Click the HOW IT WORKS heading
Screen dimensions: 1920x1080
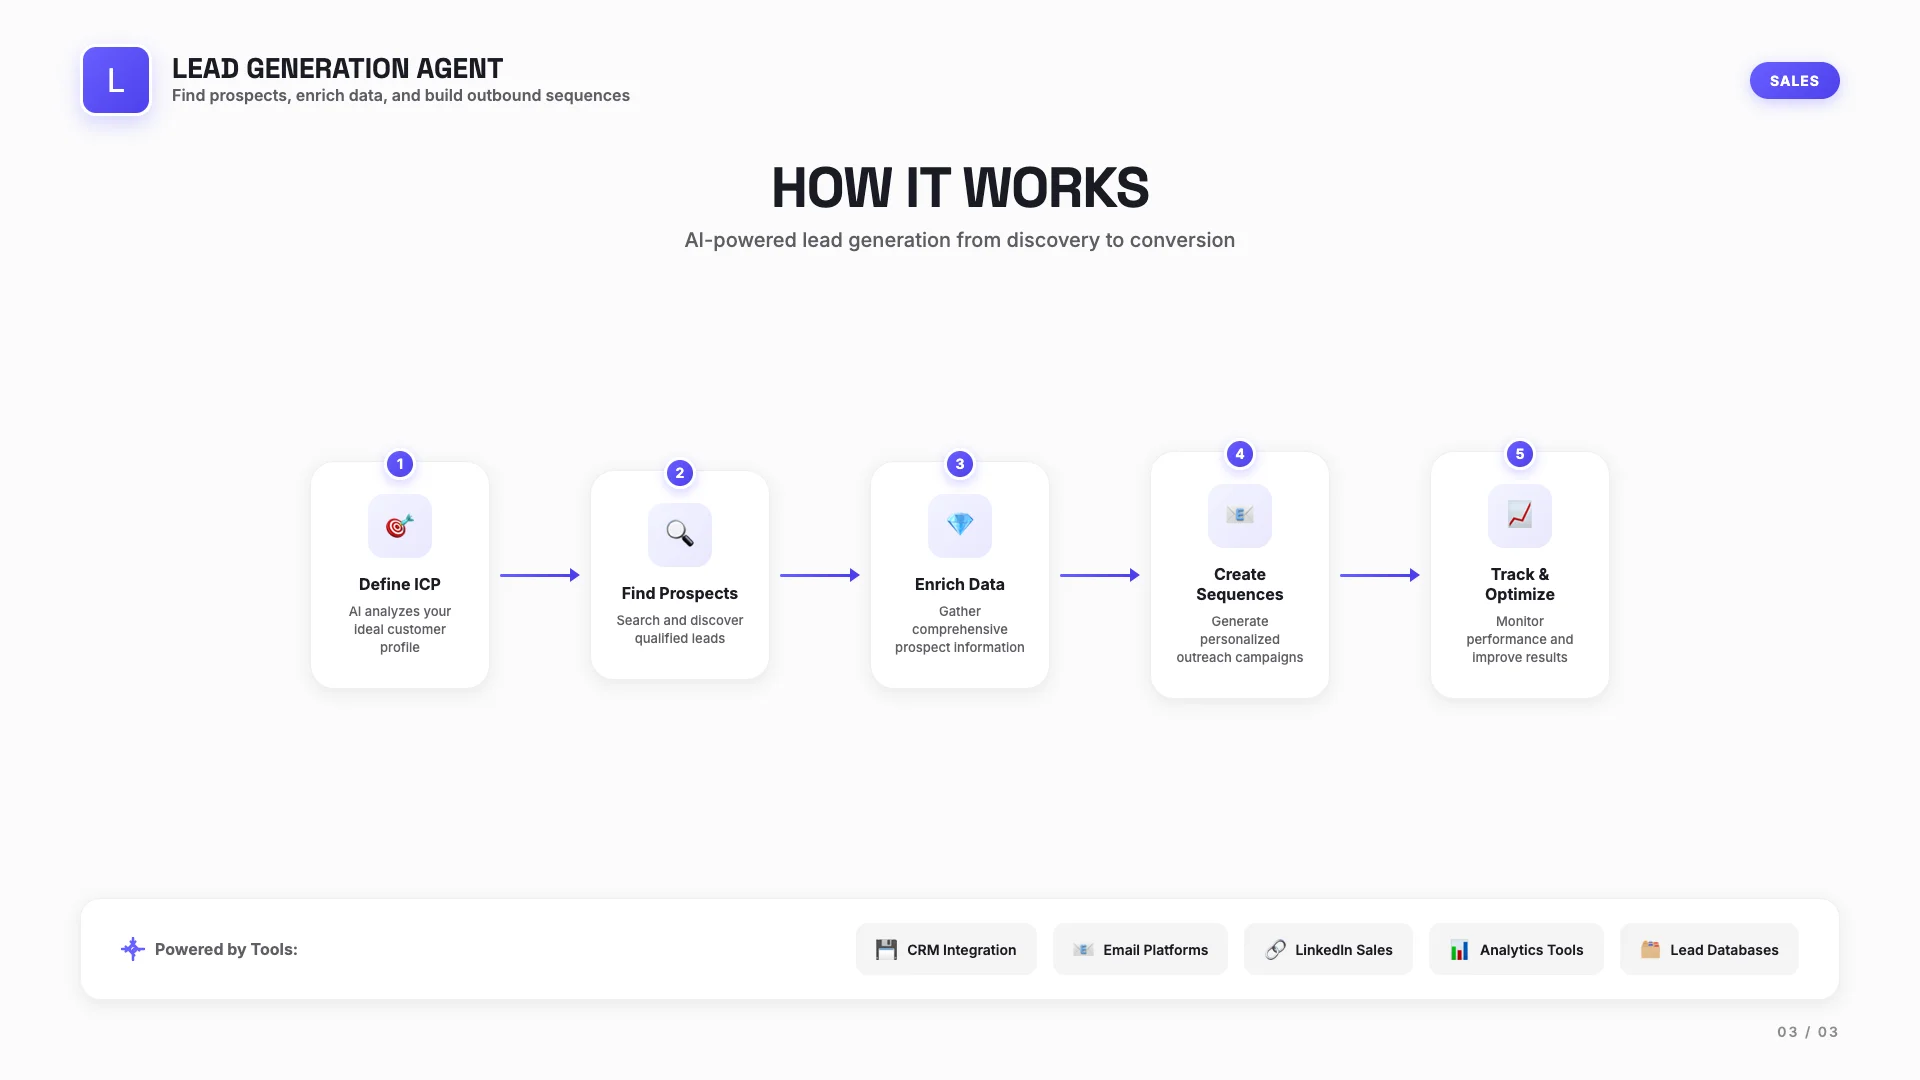pos(960,188)
